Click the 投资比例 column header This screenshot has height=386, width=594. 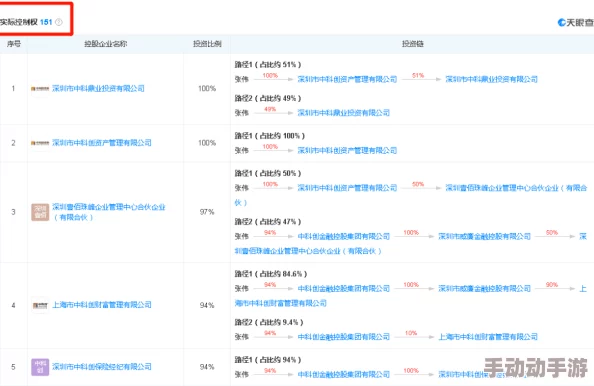pyautogui.click(x=207, y=44)
